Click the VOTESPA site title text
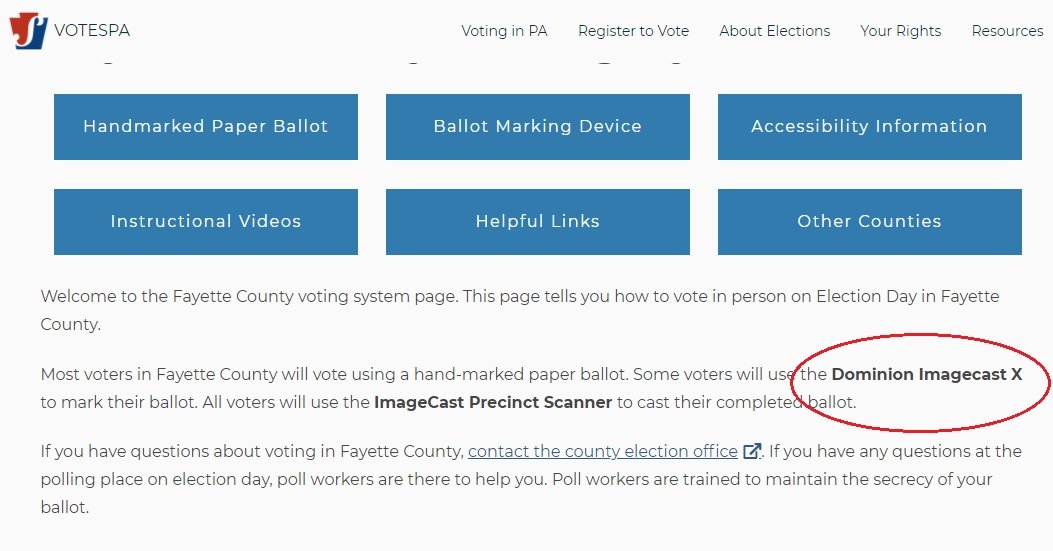The height and width of the screenshot is (551, 1053). pos(92,30)
